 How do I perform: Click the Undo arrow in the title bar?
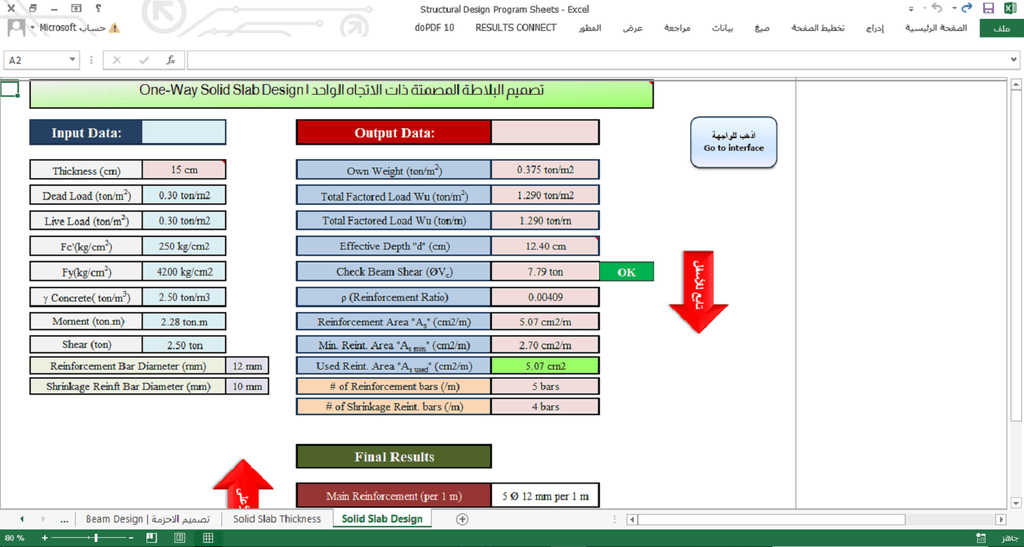937,8
